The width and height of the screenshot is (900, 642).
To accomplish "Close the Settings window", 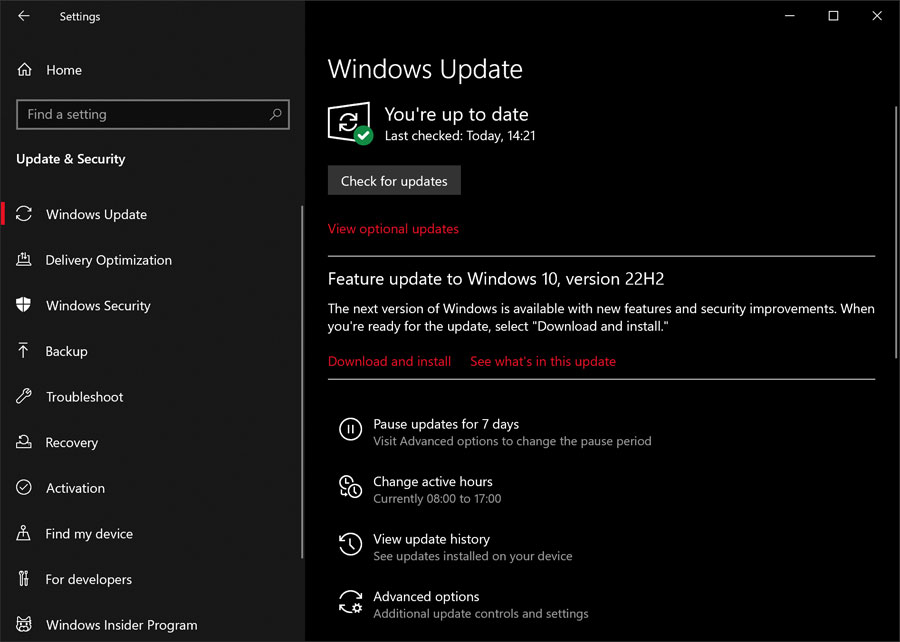I will (877, 16).
